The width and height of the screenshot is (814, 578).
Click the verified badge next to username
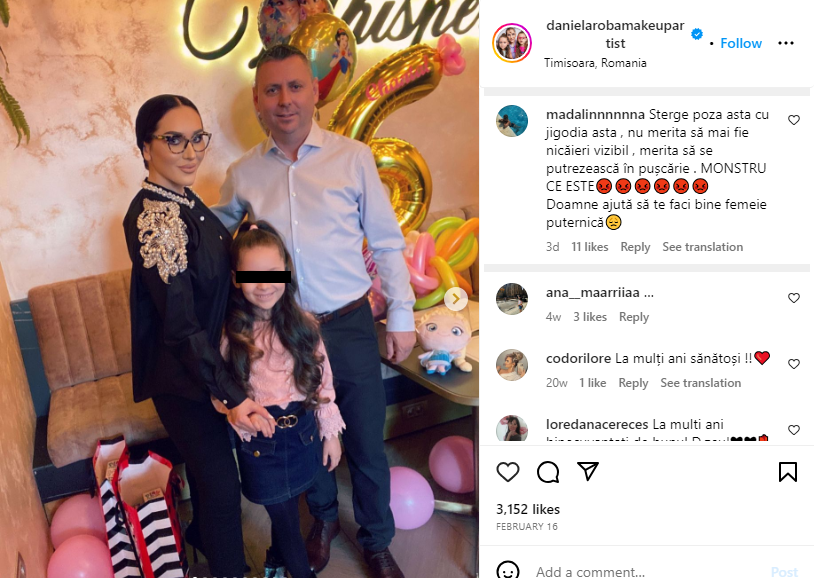(697, 34)
